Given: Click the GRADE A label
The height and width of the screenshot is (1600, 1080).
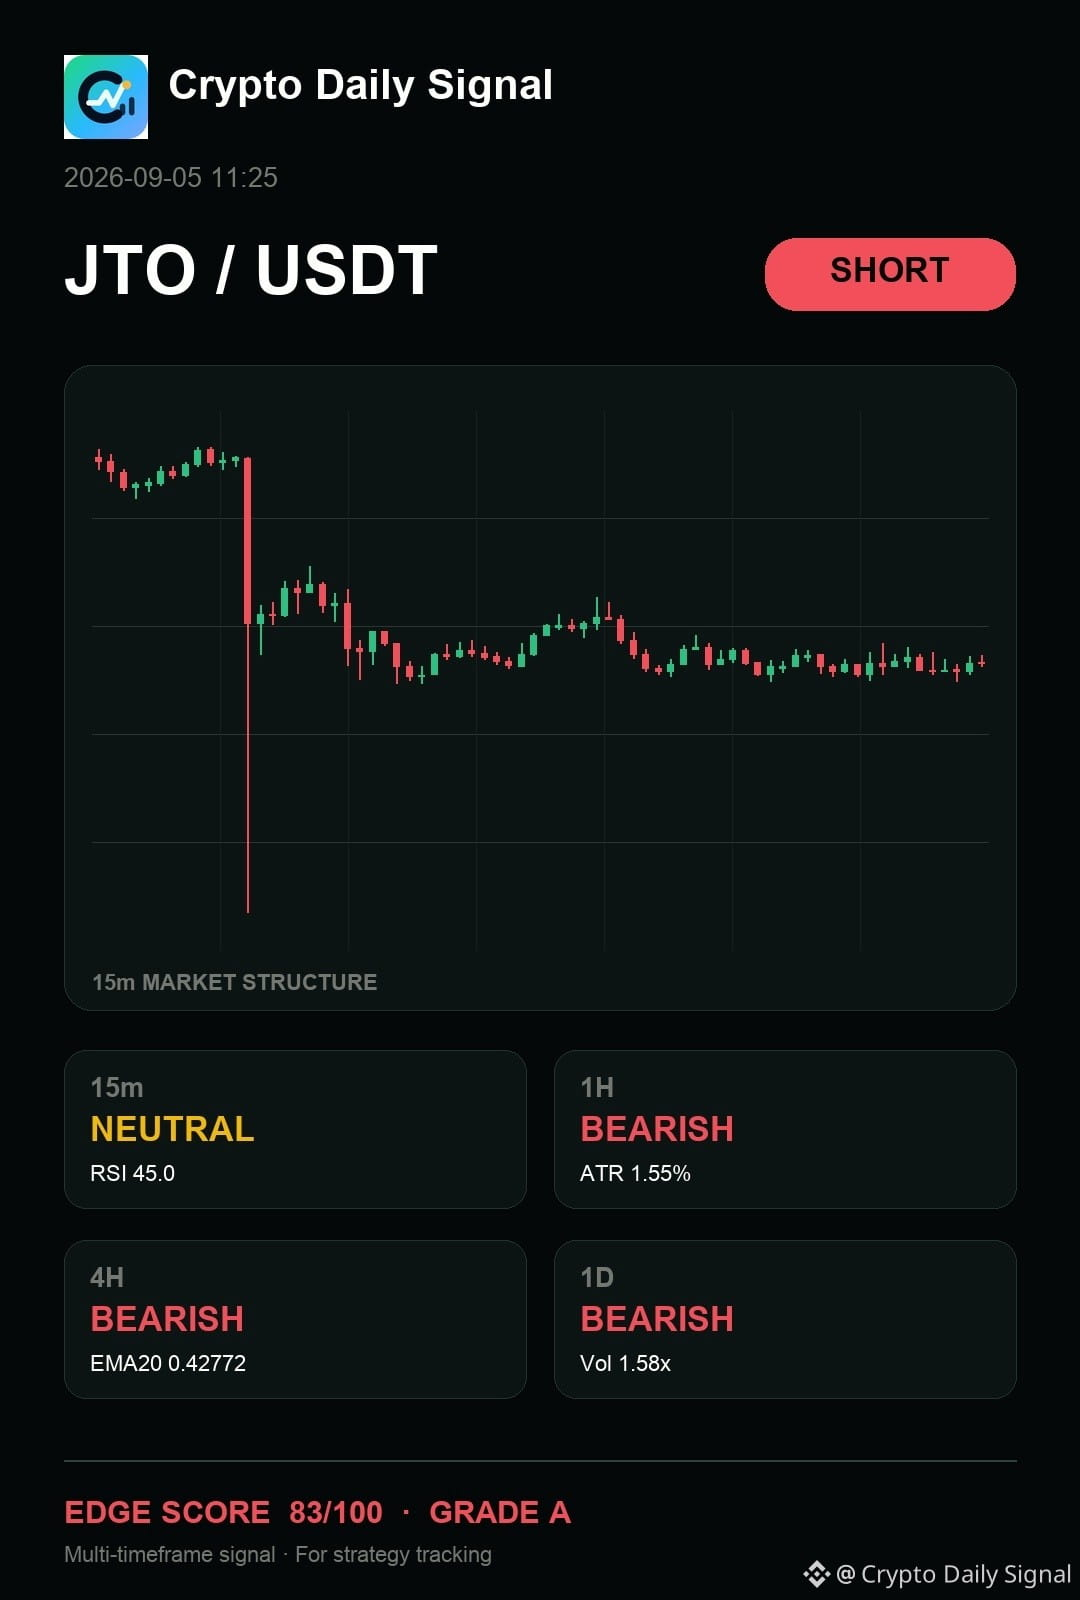Looking at the screenshot, I should pyautogui.click(x=500, y=1512).
